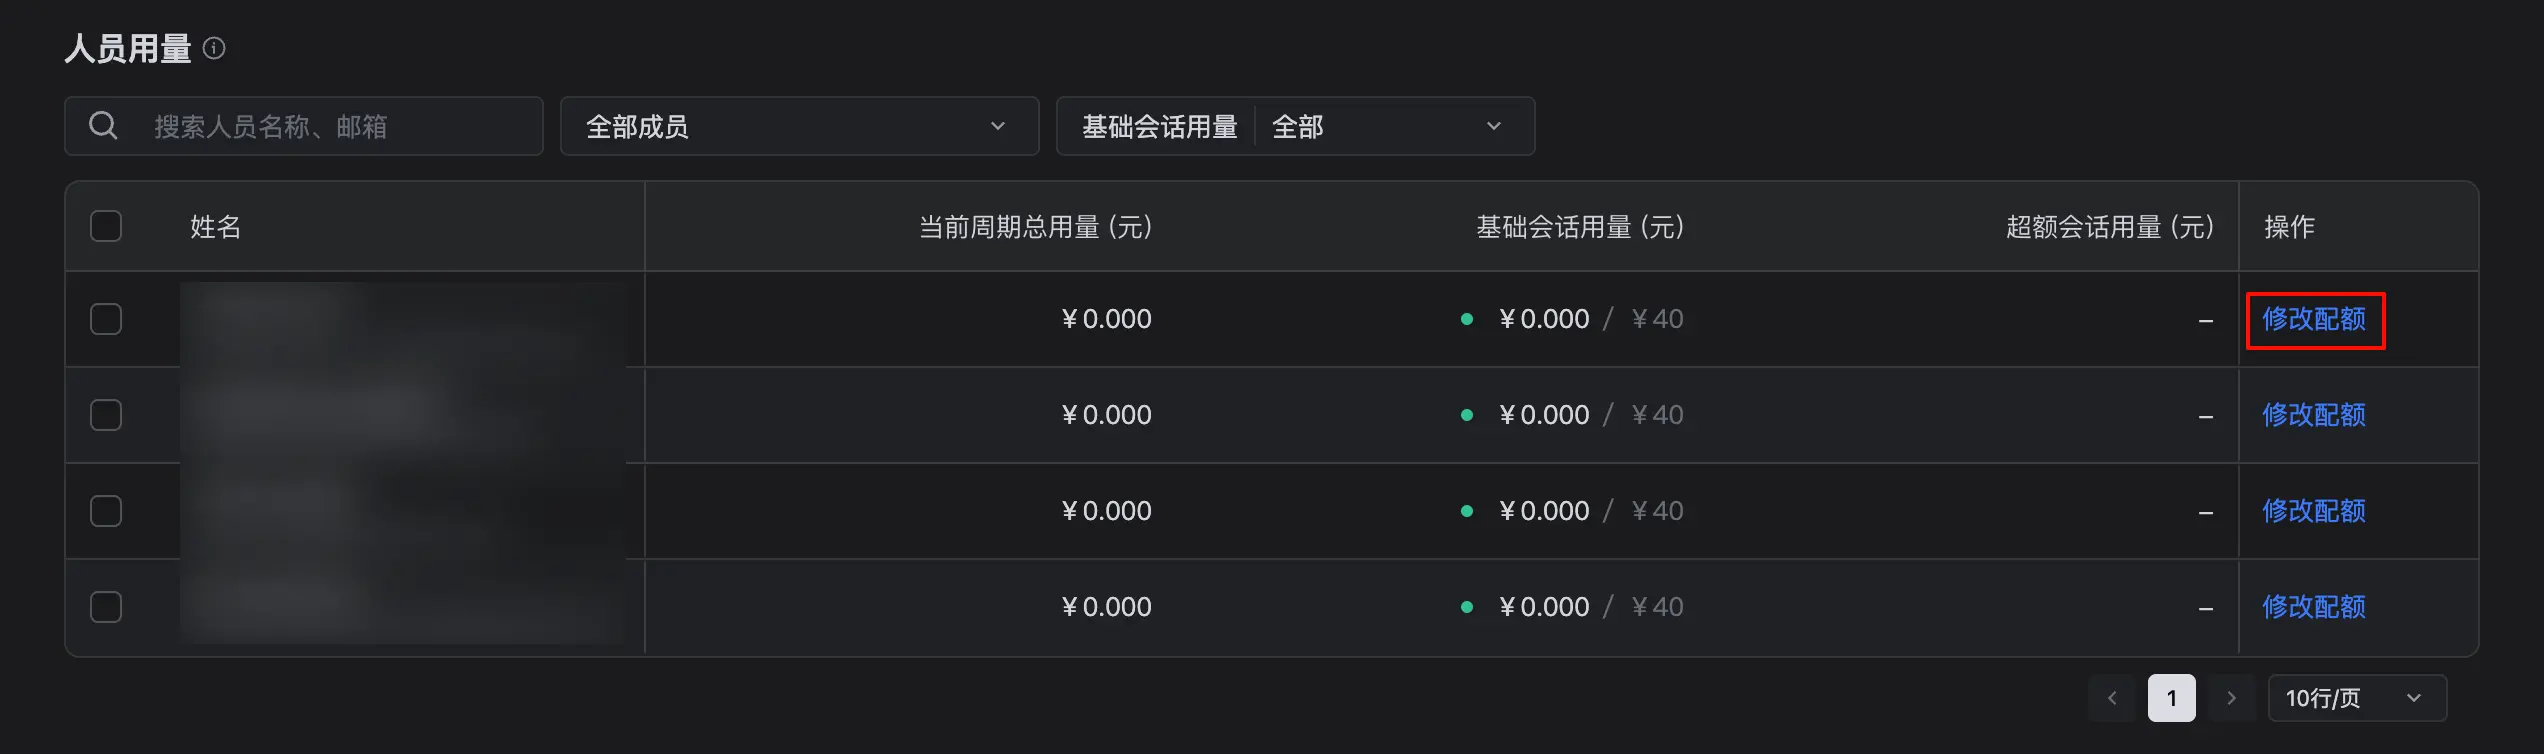Toggle the select-all checkbox in header

pos(106,226)
